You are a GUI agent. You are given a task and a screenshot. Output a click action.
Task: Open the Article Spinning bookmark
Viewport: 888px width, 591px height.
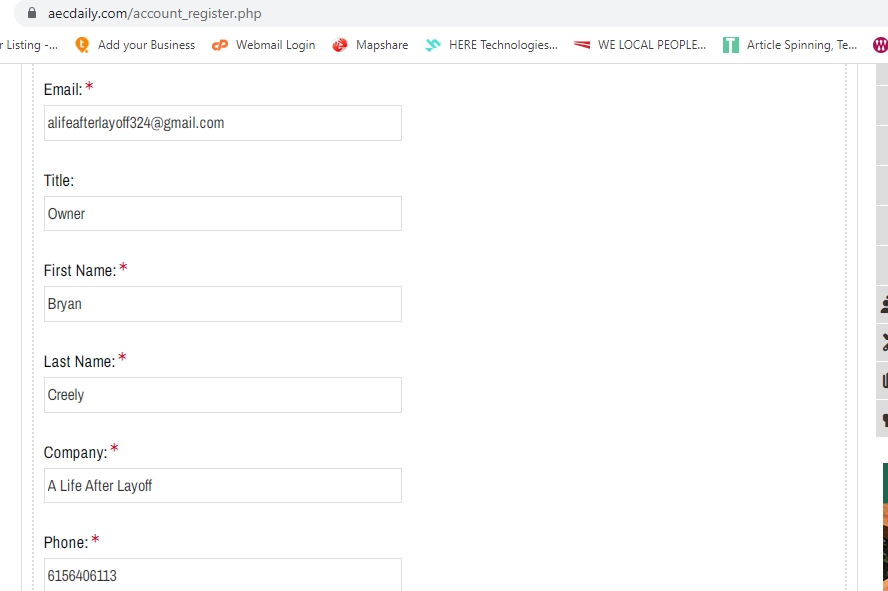[790, 45]
